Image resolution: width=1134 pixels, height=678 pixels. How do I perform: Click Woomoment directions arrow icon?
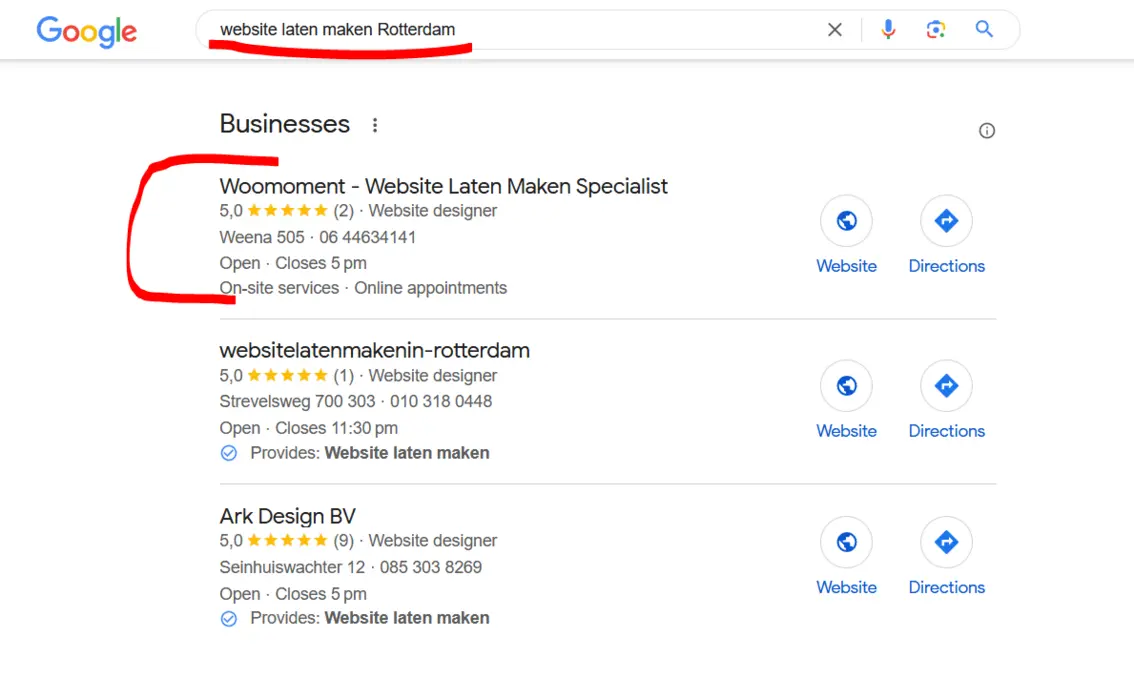point(946,221)
